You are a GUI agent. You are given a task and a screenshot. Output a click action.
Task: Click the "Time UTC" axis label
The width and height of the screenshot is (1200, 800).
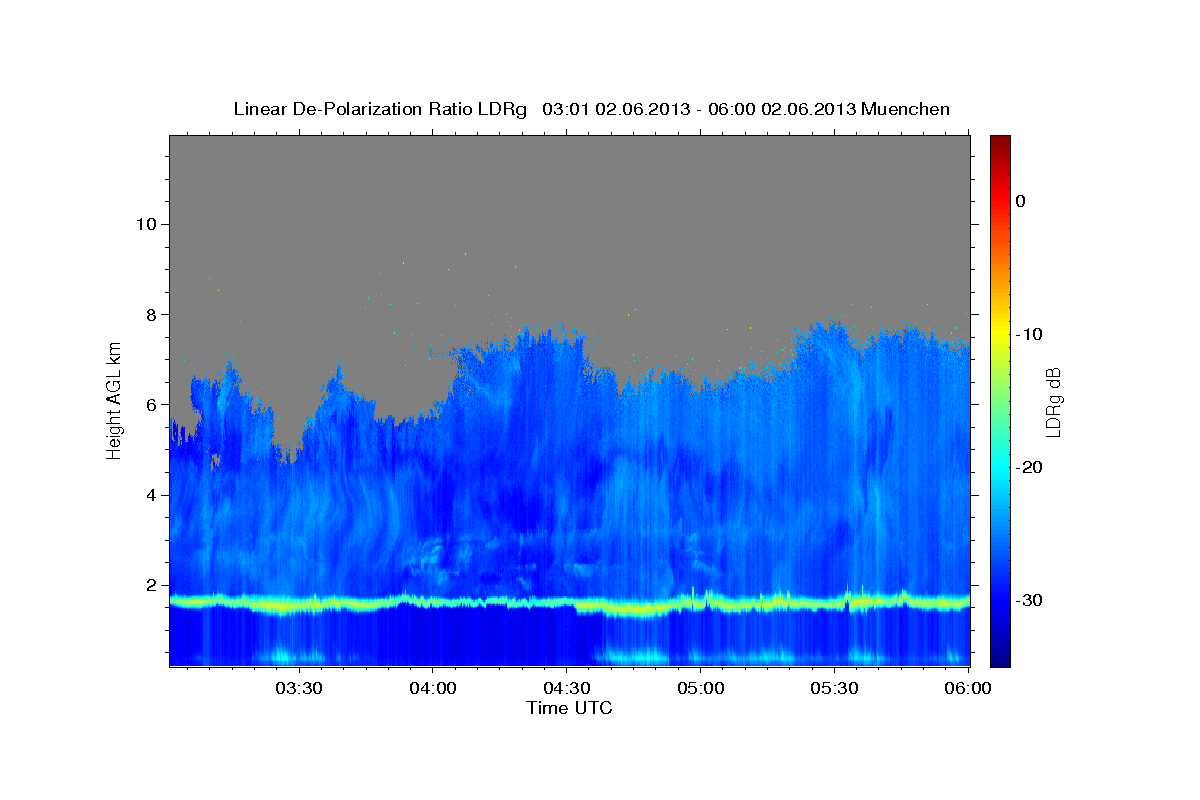[569, 708]
